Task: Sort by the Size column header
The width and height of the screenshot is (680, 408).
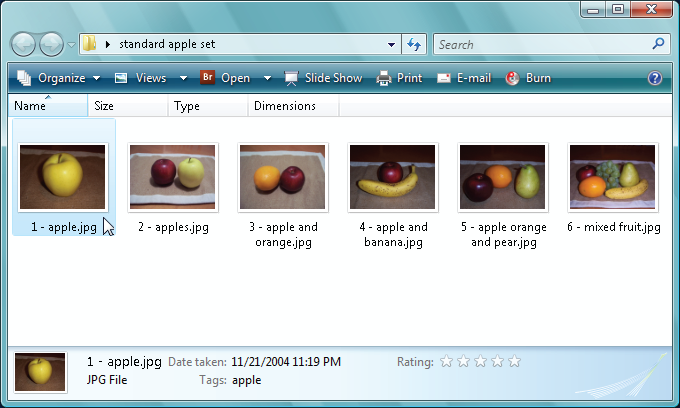Action: pyautogui.click(x=128, y=106)
